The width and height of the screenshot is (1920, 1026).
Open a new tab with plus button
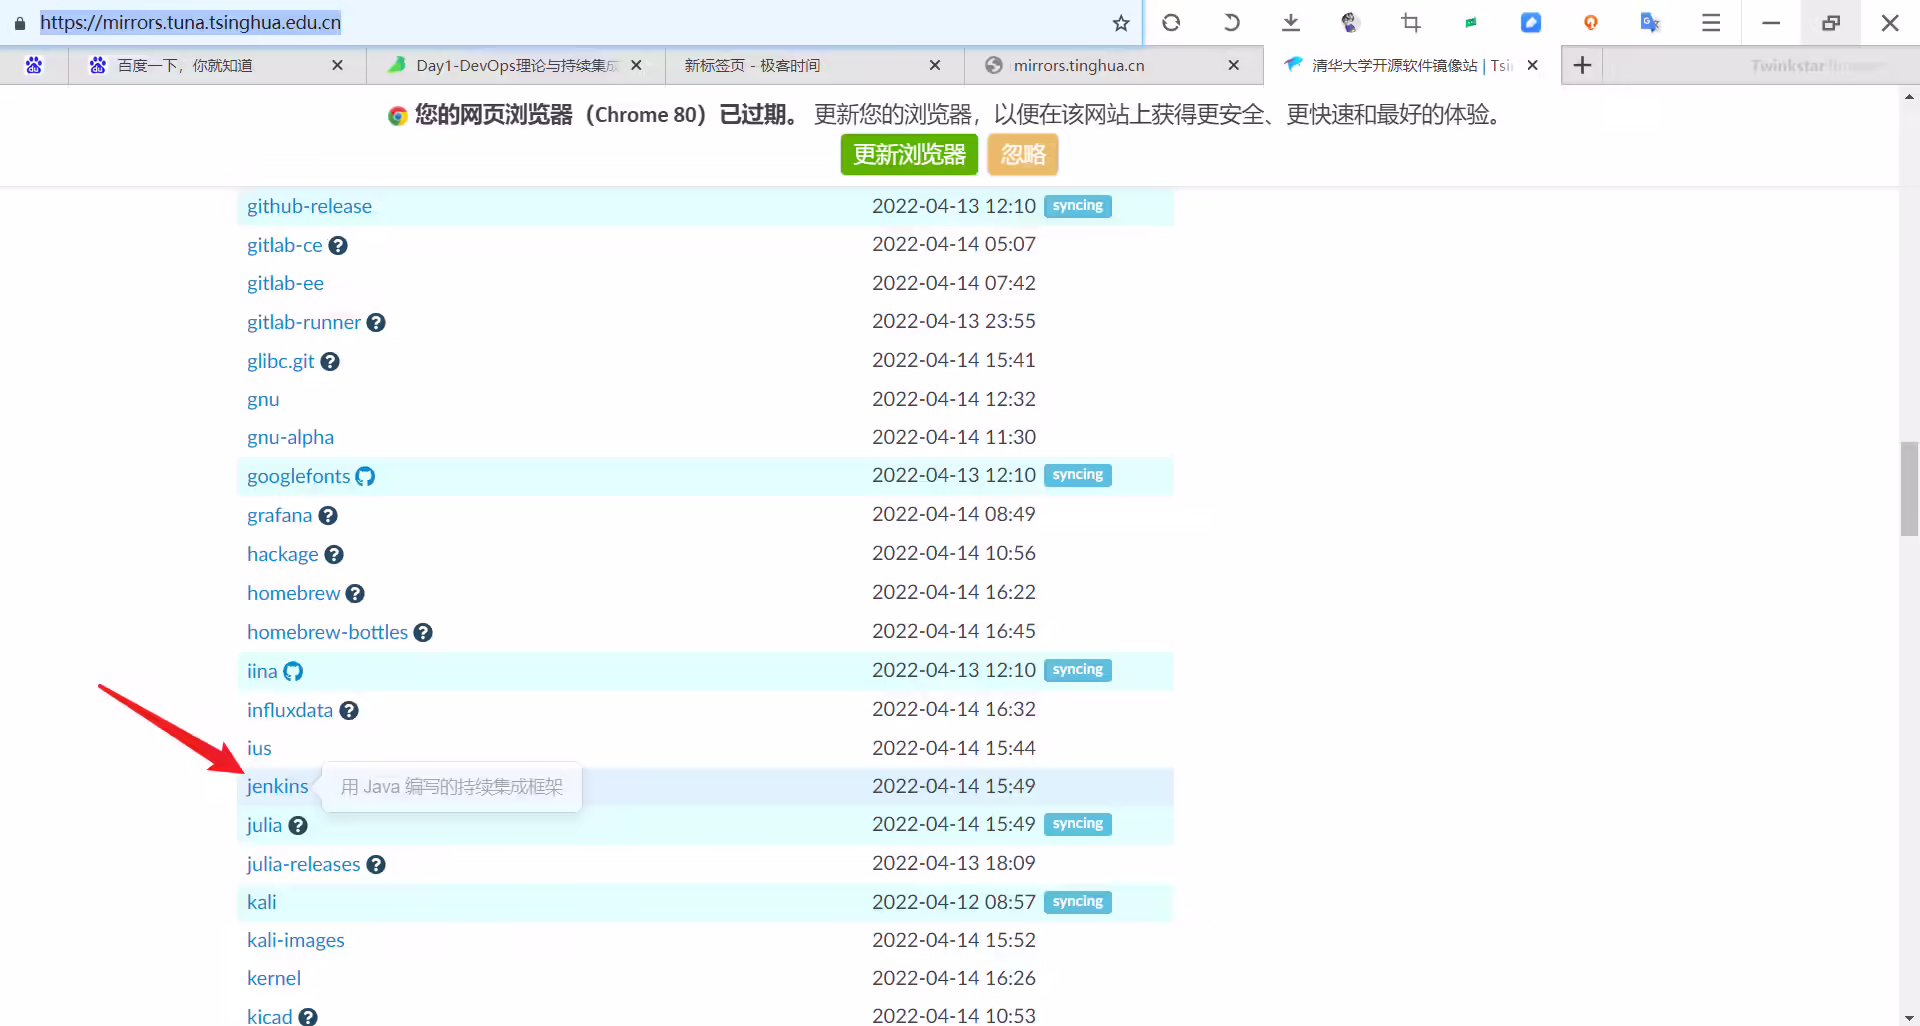[x=1582, y=65]
